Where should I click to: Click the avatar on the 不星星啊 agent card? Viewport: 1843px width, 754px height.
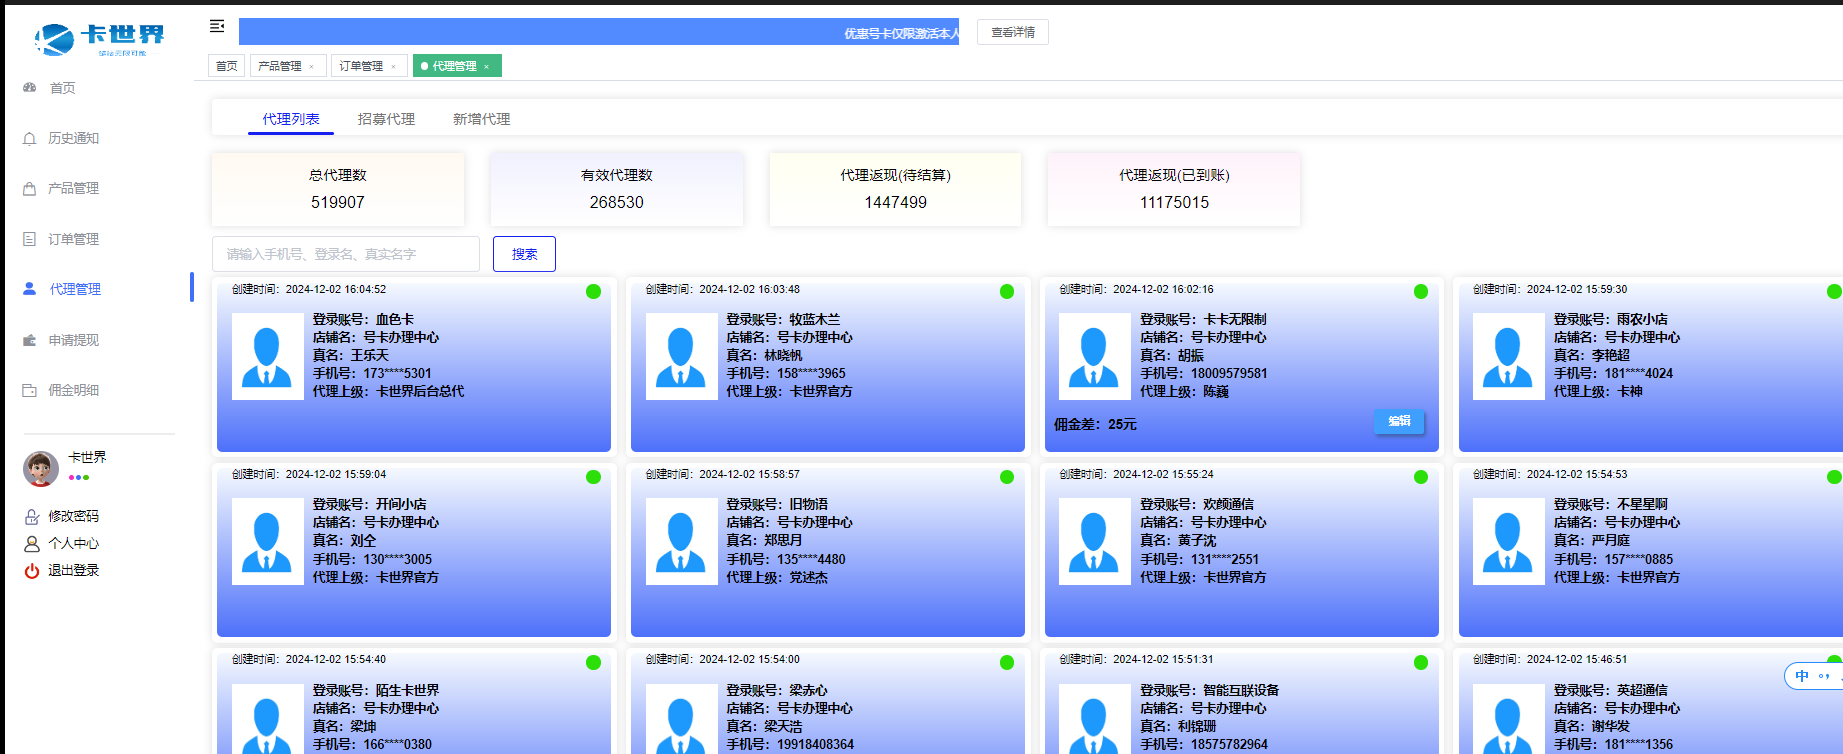pyautogui.click(x=1509, y=542)
